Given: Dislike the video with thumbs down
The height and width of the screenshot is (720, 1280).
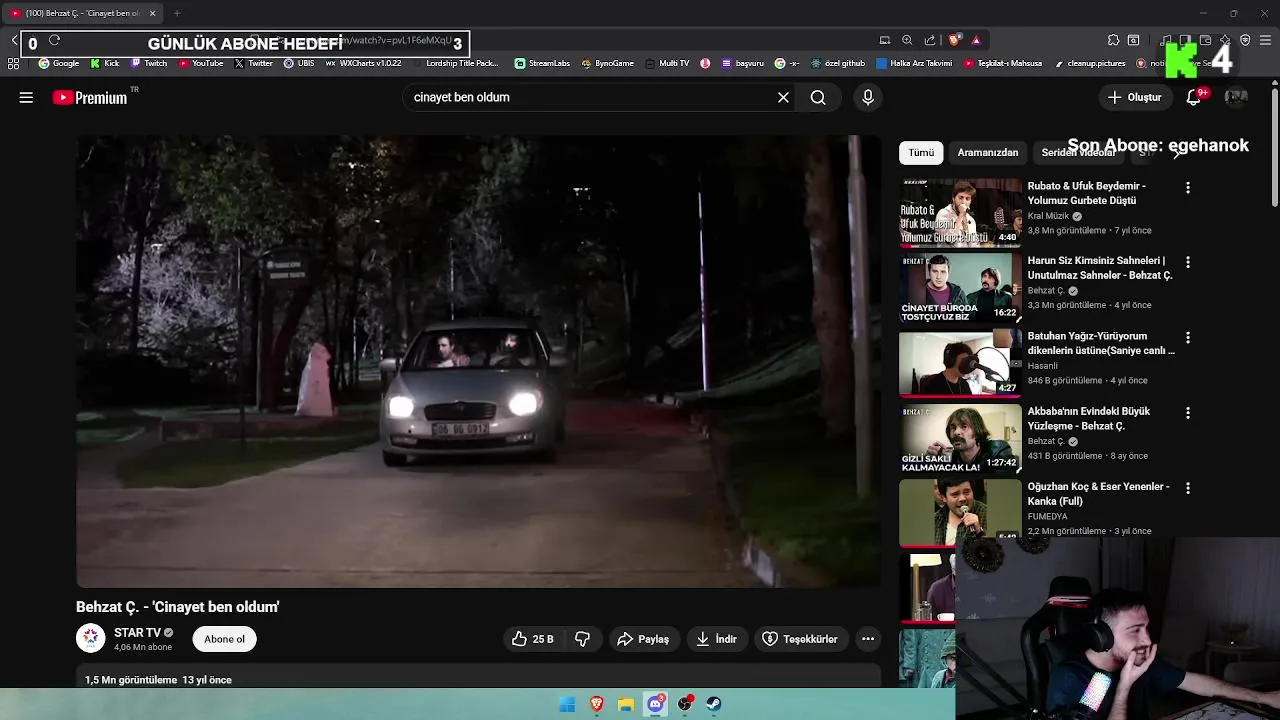Looking at the screenshot, I should point(582,639).
